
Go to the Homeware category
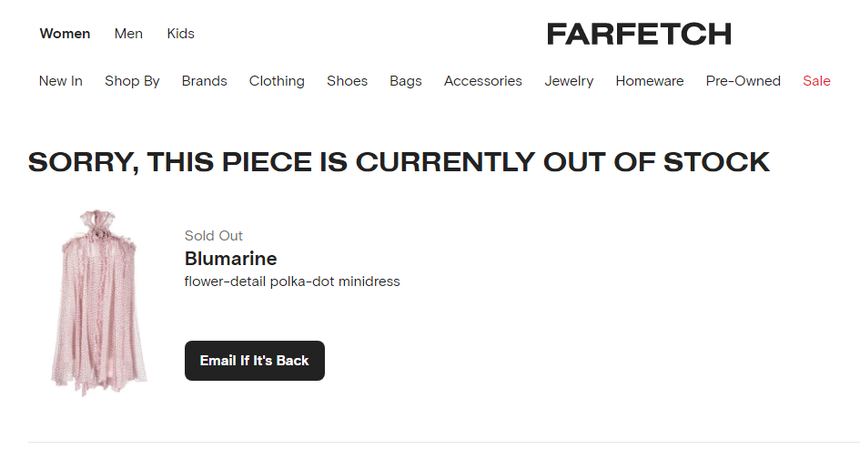tap(650, 81)
